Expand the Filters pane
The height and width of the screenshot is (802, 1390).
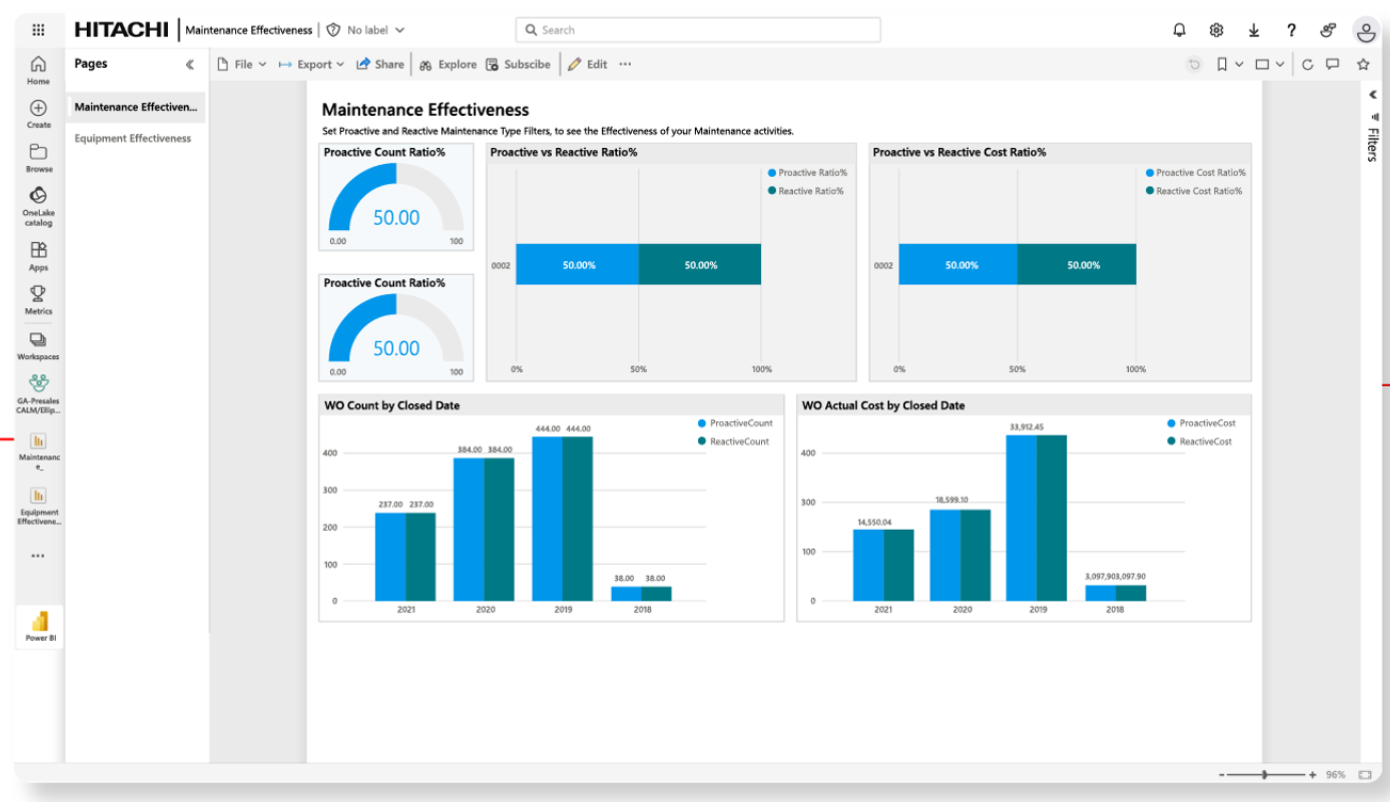(x=1373, y=95)
